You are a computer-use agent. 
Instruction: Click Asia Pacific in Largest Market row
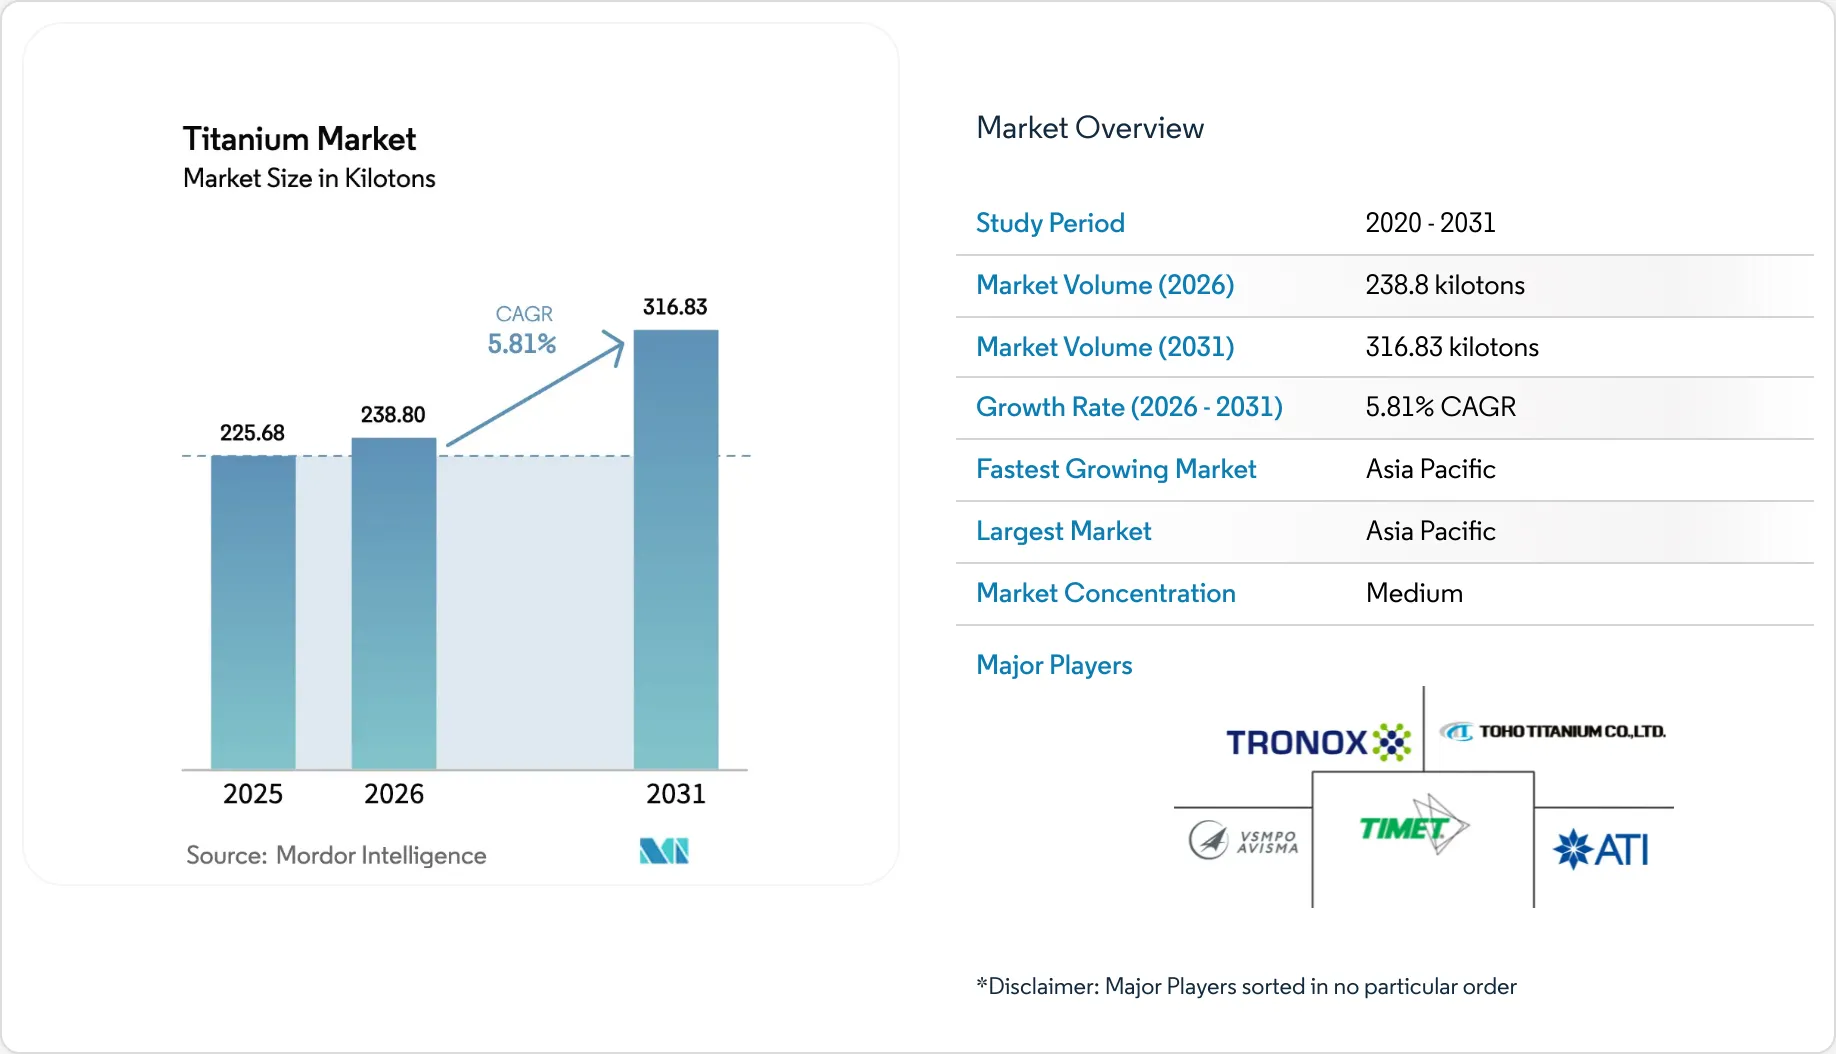[x=1431, y=531]
